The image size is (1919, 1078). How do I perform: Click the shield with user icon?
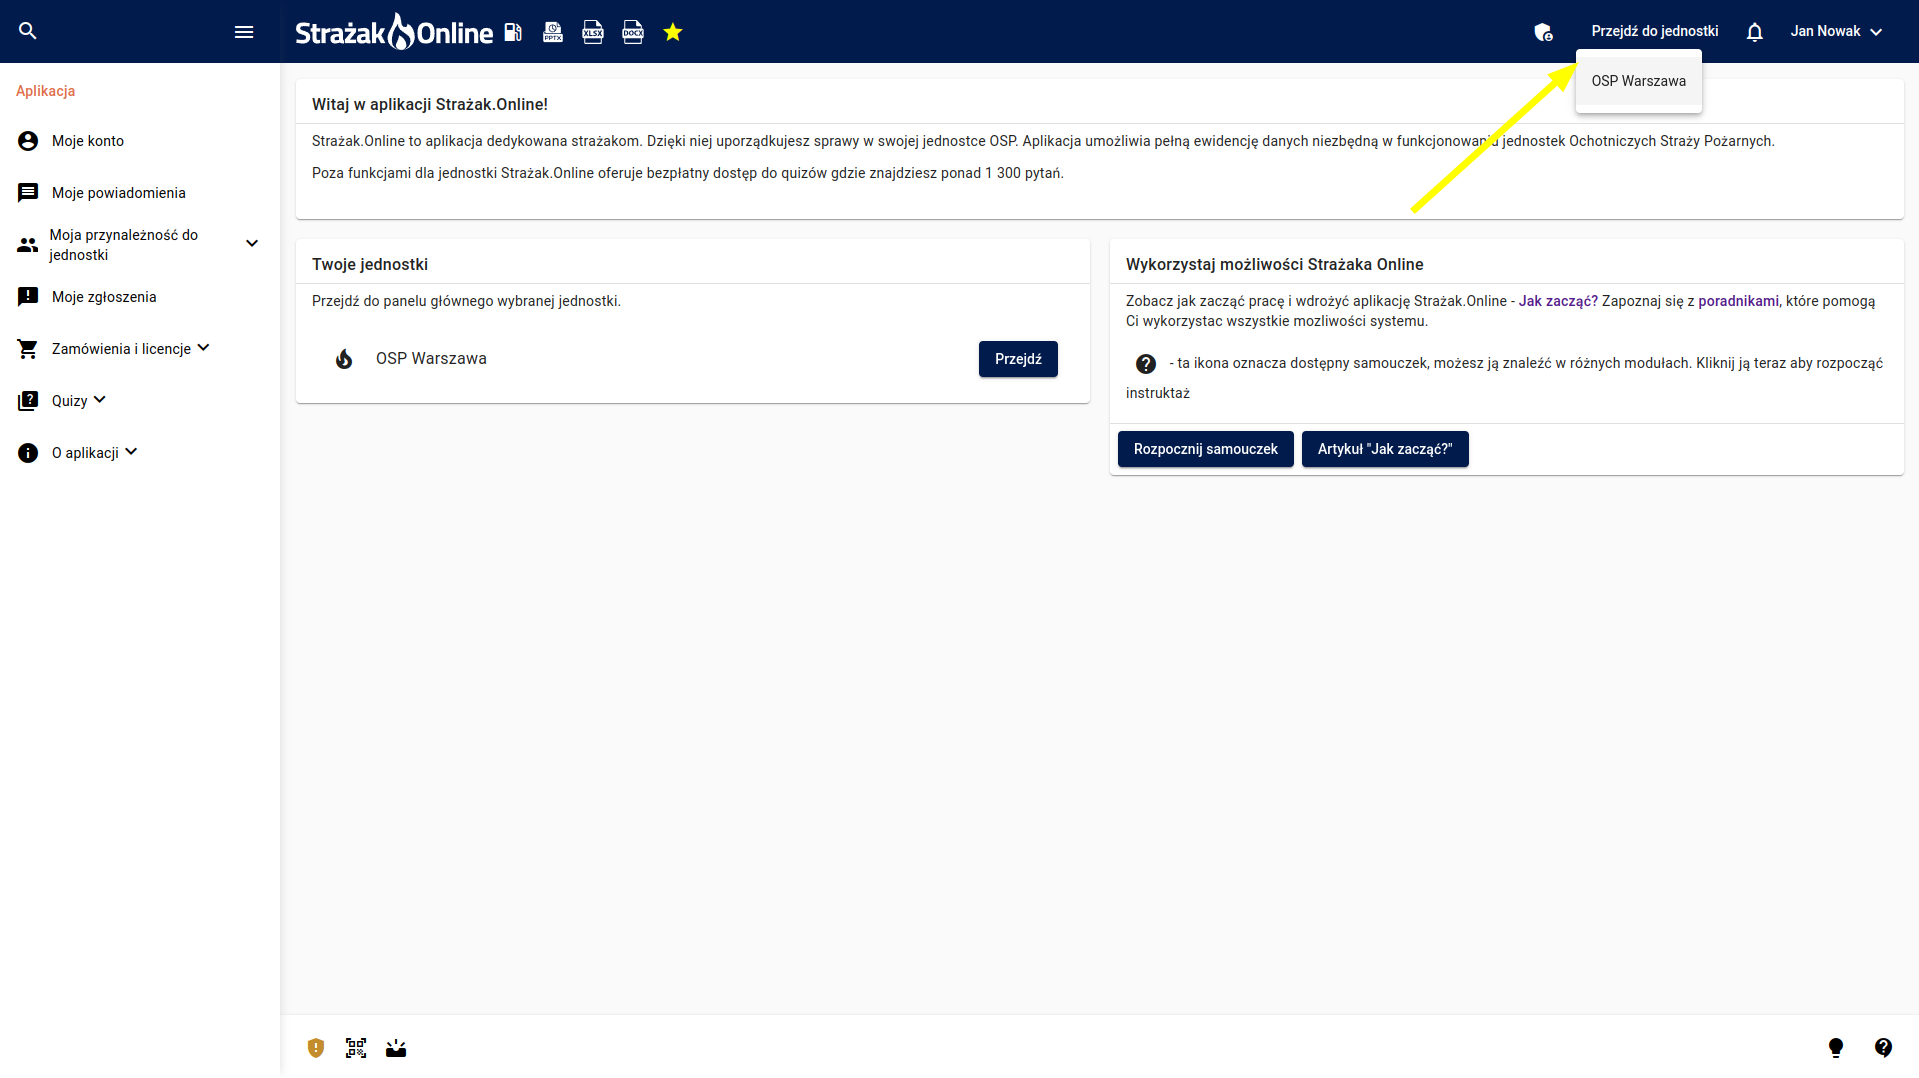point(1544,32)
